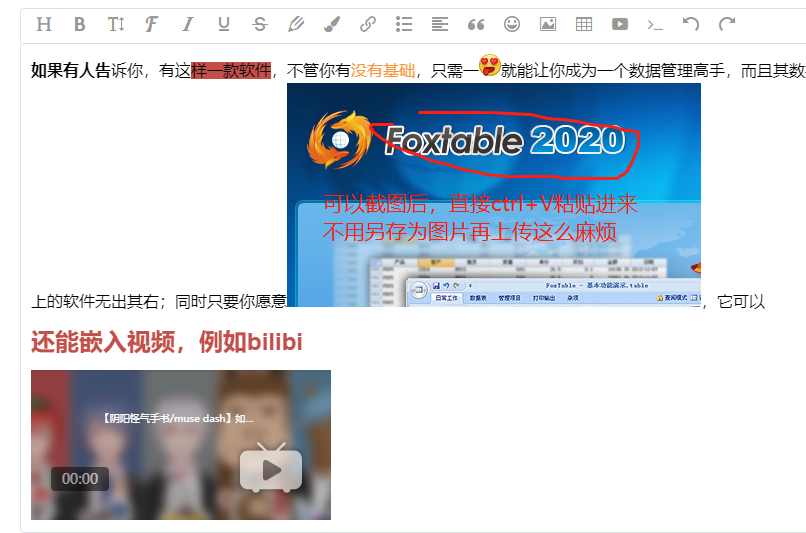Pick the text color pen tool
This screenshot has height=533, width=806.
click(296, 24)
